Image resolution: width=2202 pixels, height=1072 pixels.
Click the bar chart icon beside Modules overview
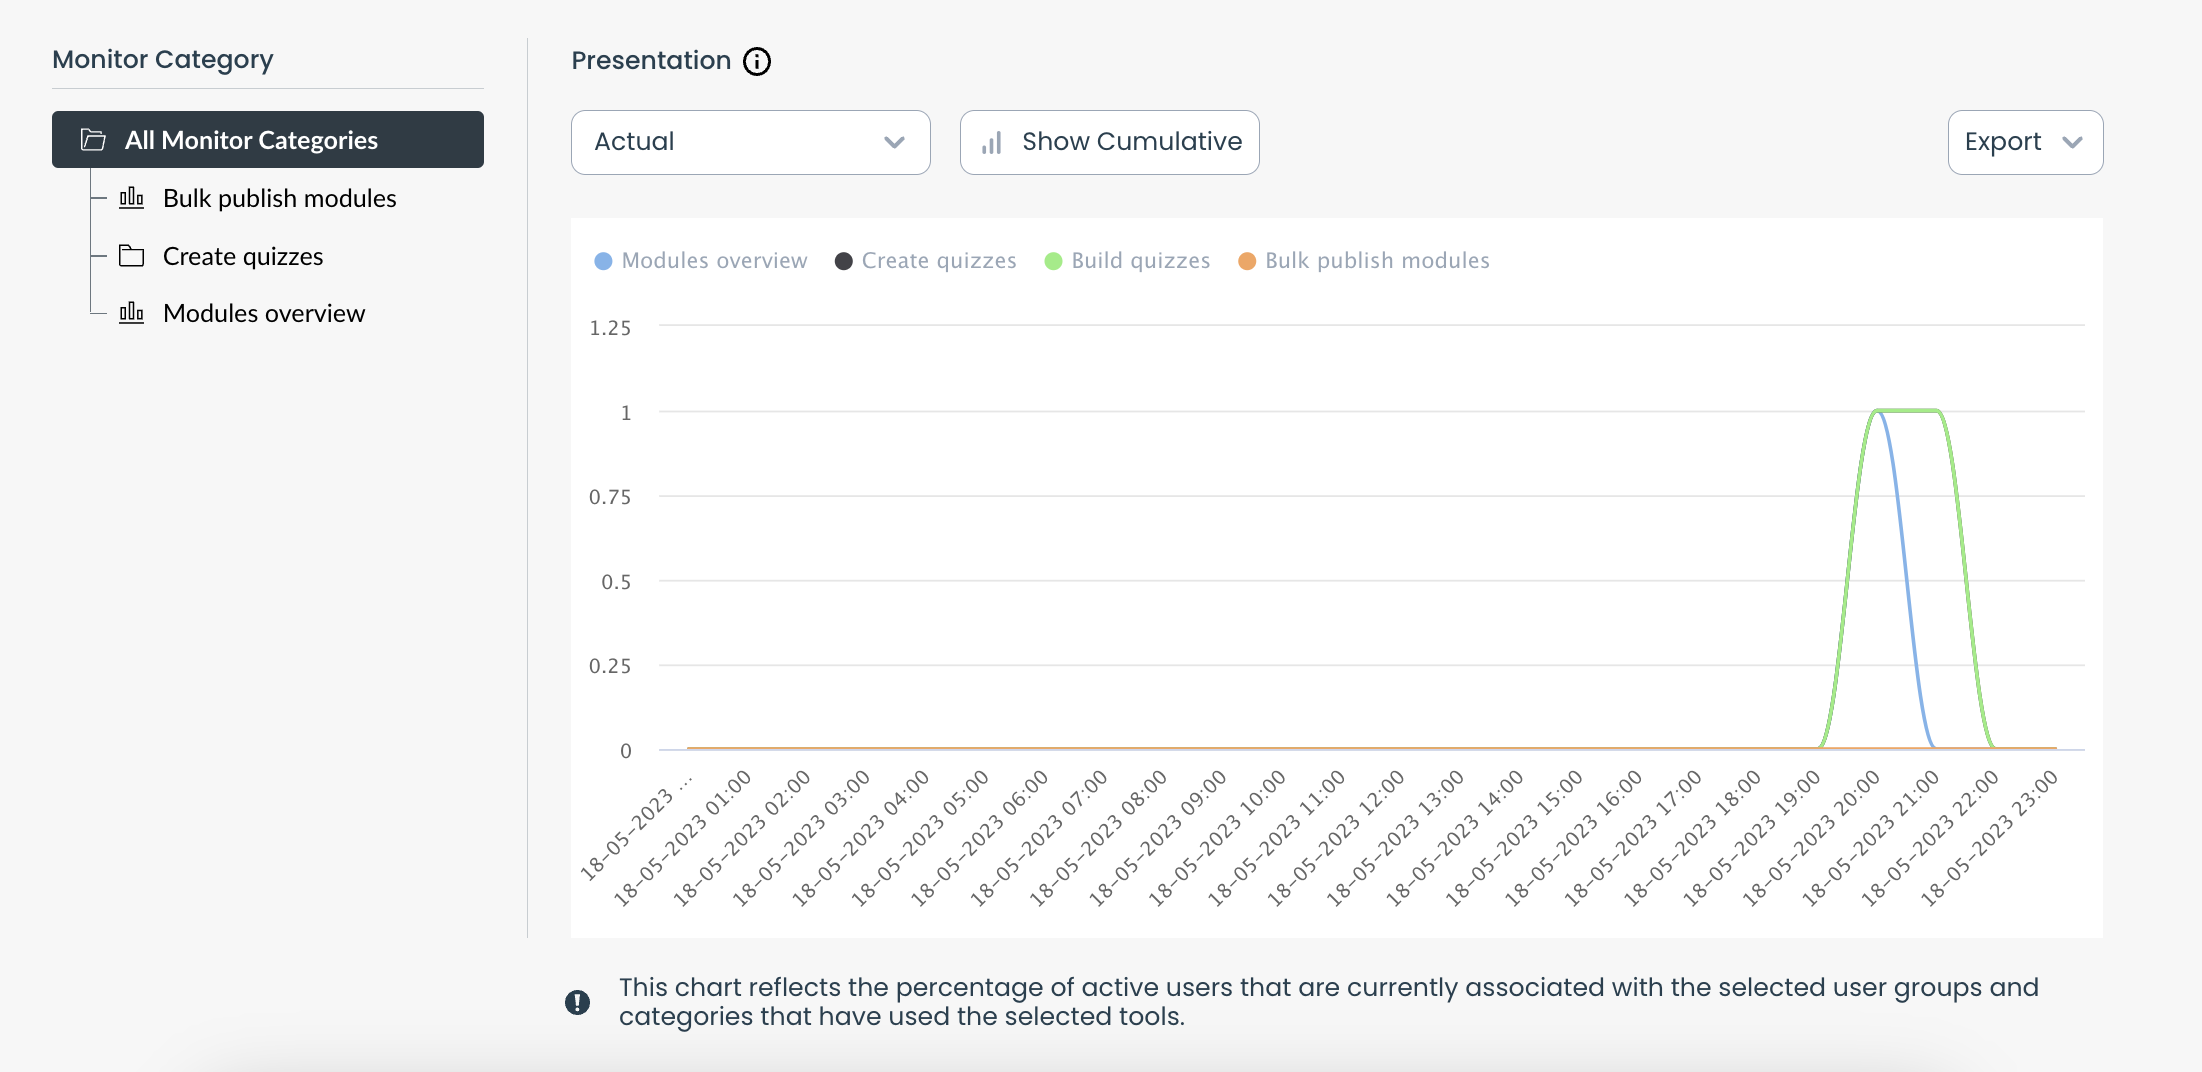click(x=131, y=312)
